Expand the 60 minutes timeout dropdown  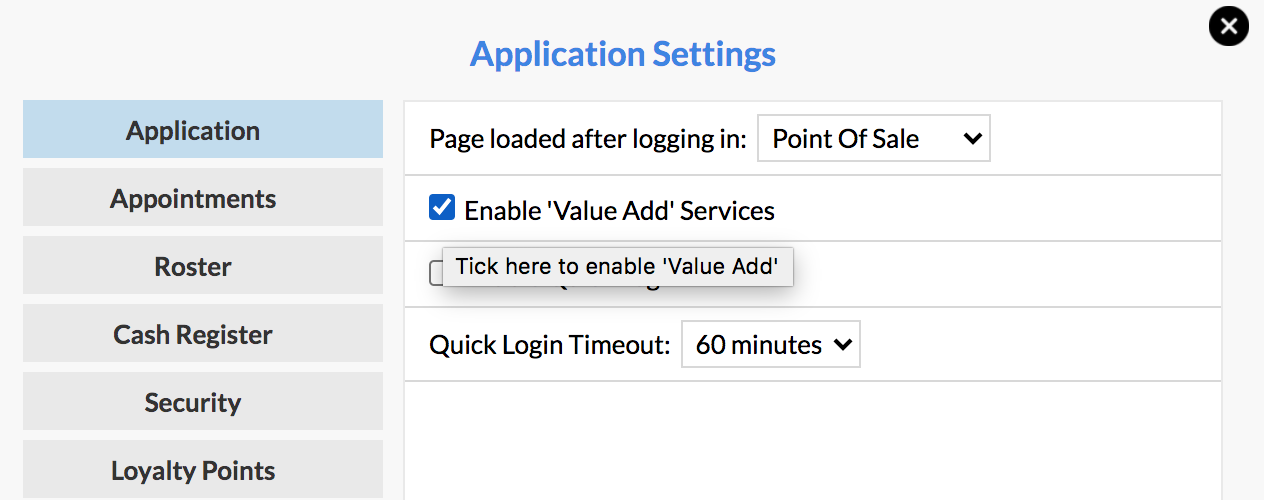pyautogui.click(x=770, y=344)
